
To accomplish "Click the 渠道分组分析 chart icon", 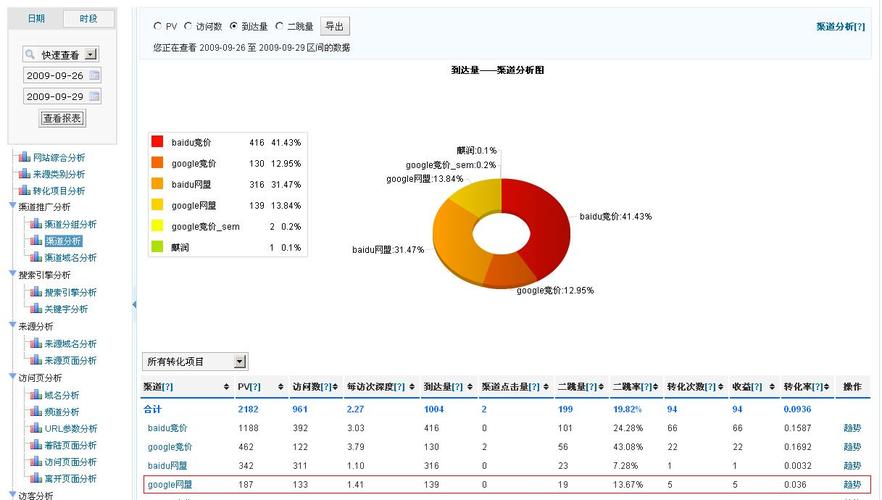I will (36, 223).
